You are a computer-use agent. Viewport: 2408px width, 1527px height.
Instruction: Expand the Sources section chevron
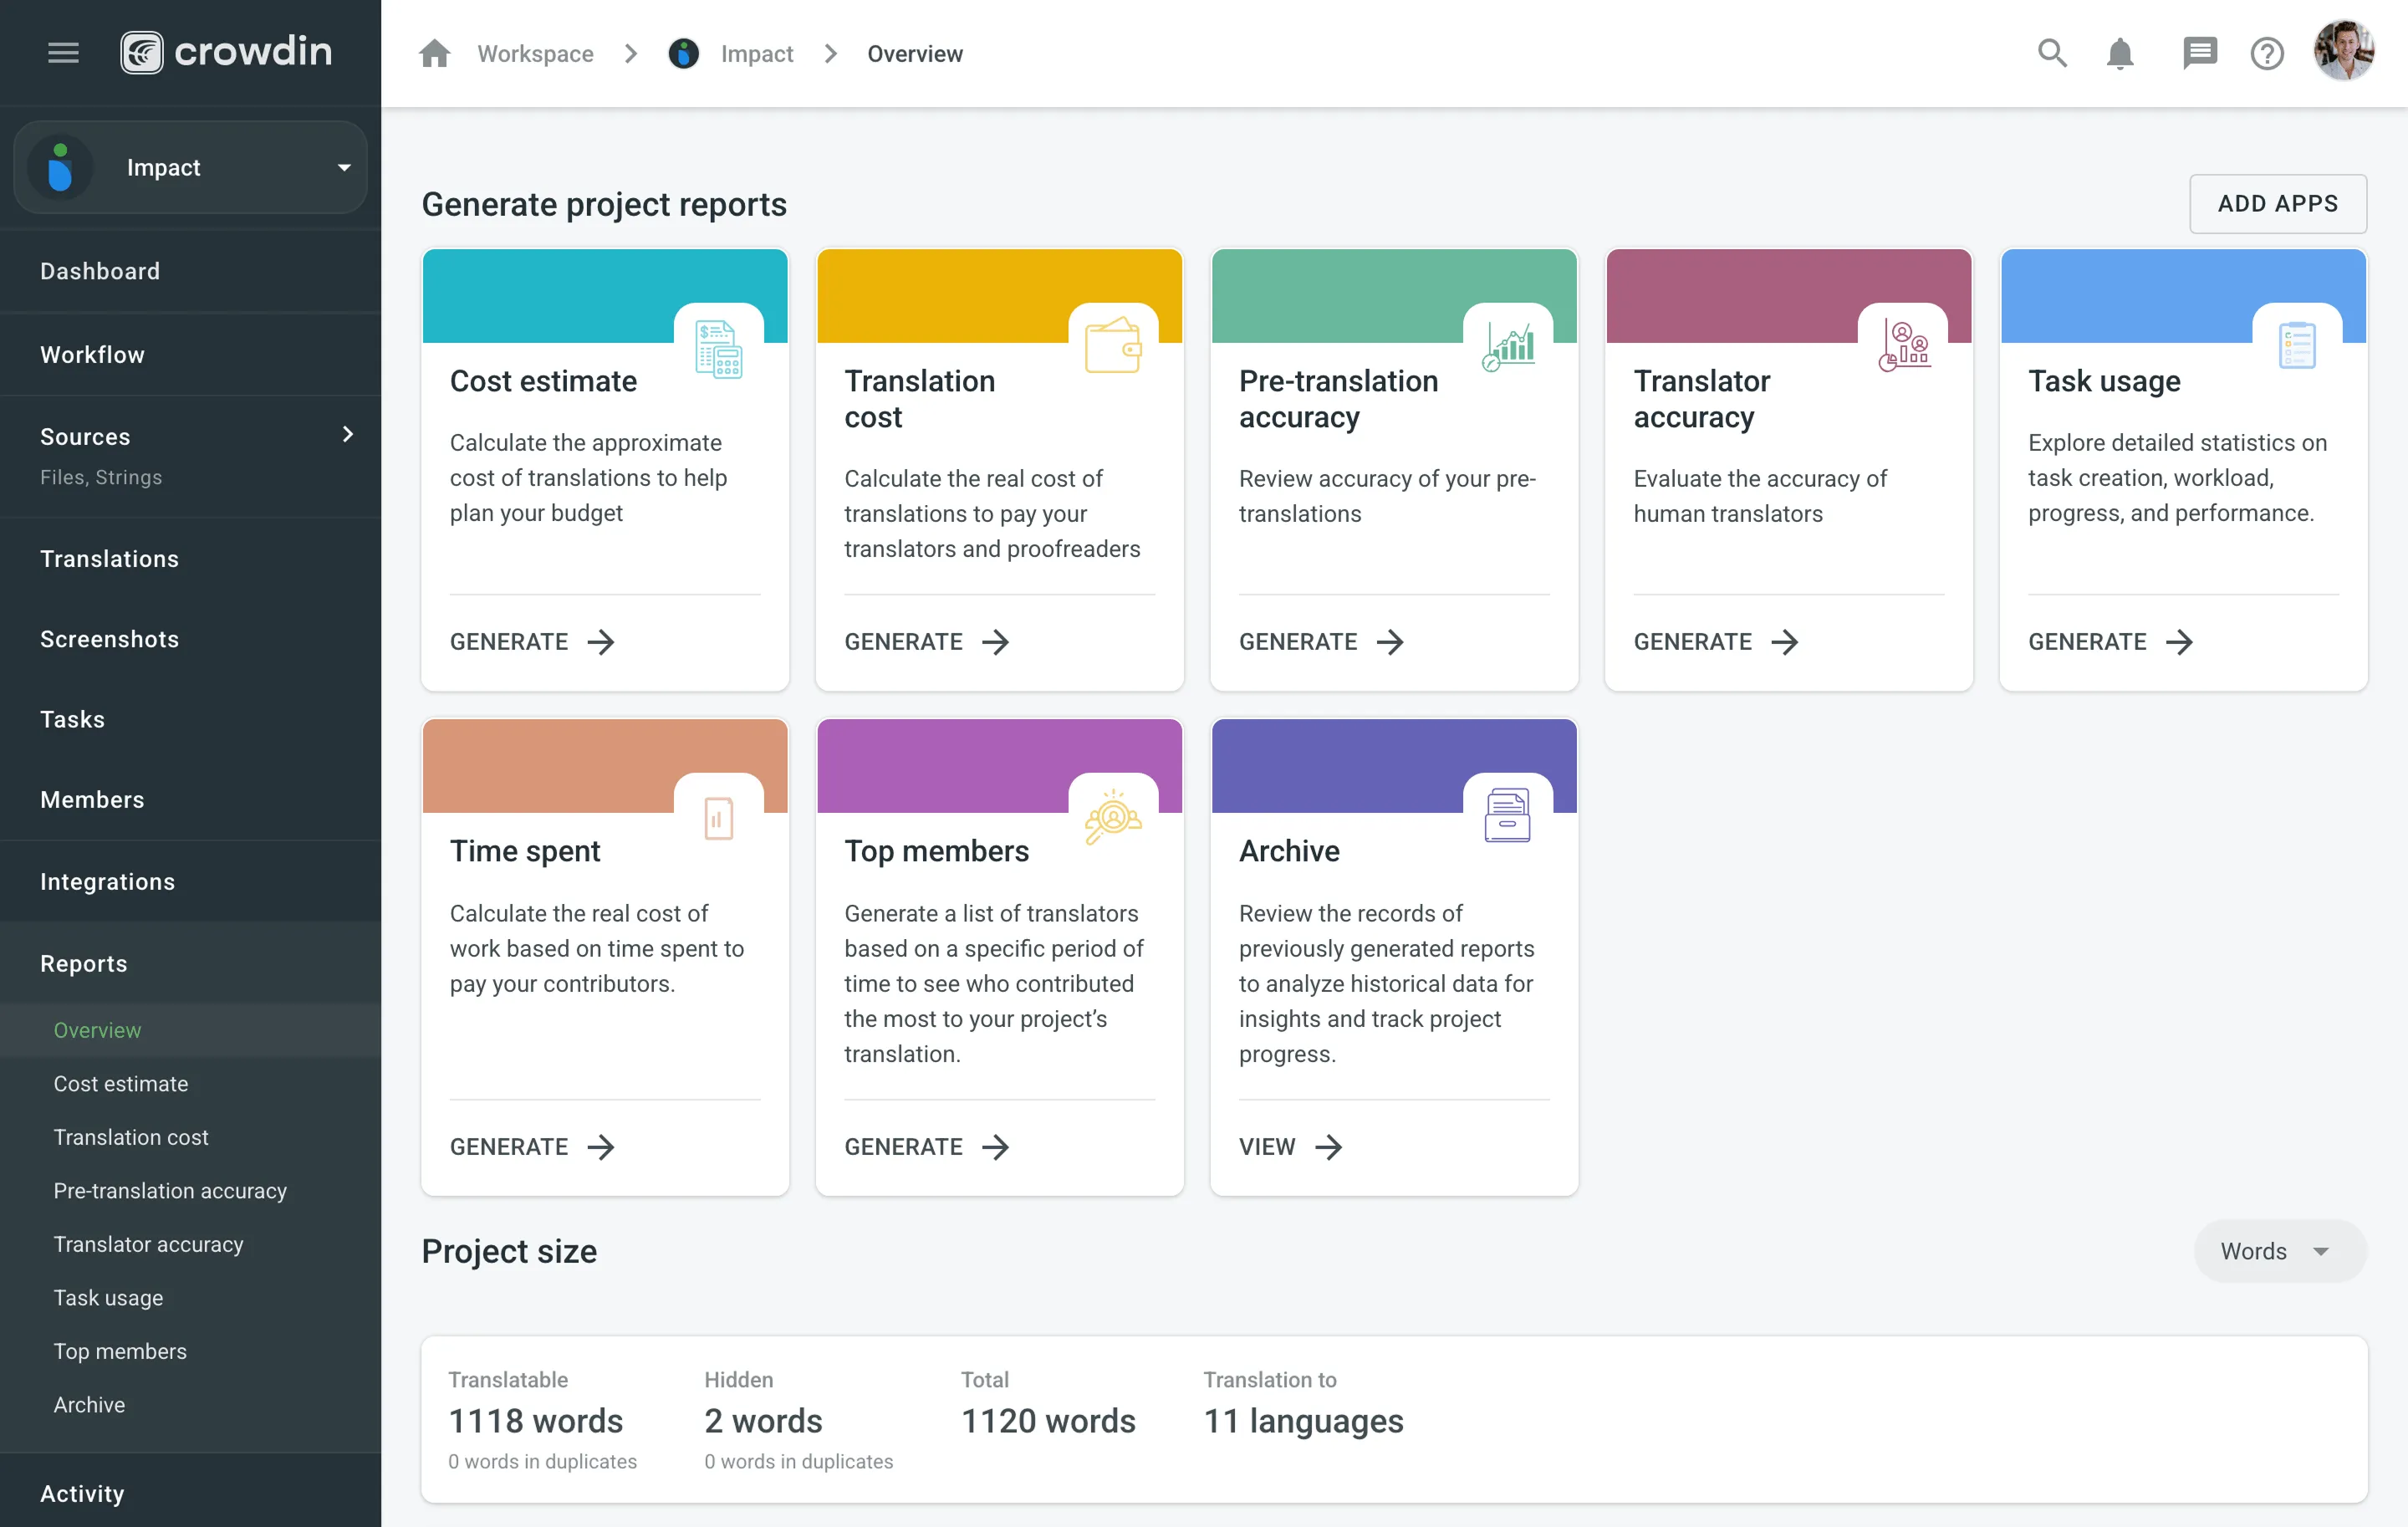[x=347, y=434]
